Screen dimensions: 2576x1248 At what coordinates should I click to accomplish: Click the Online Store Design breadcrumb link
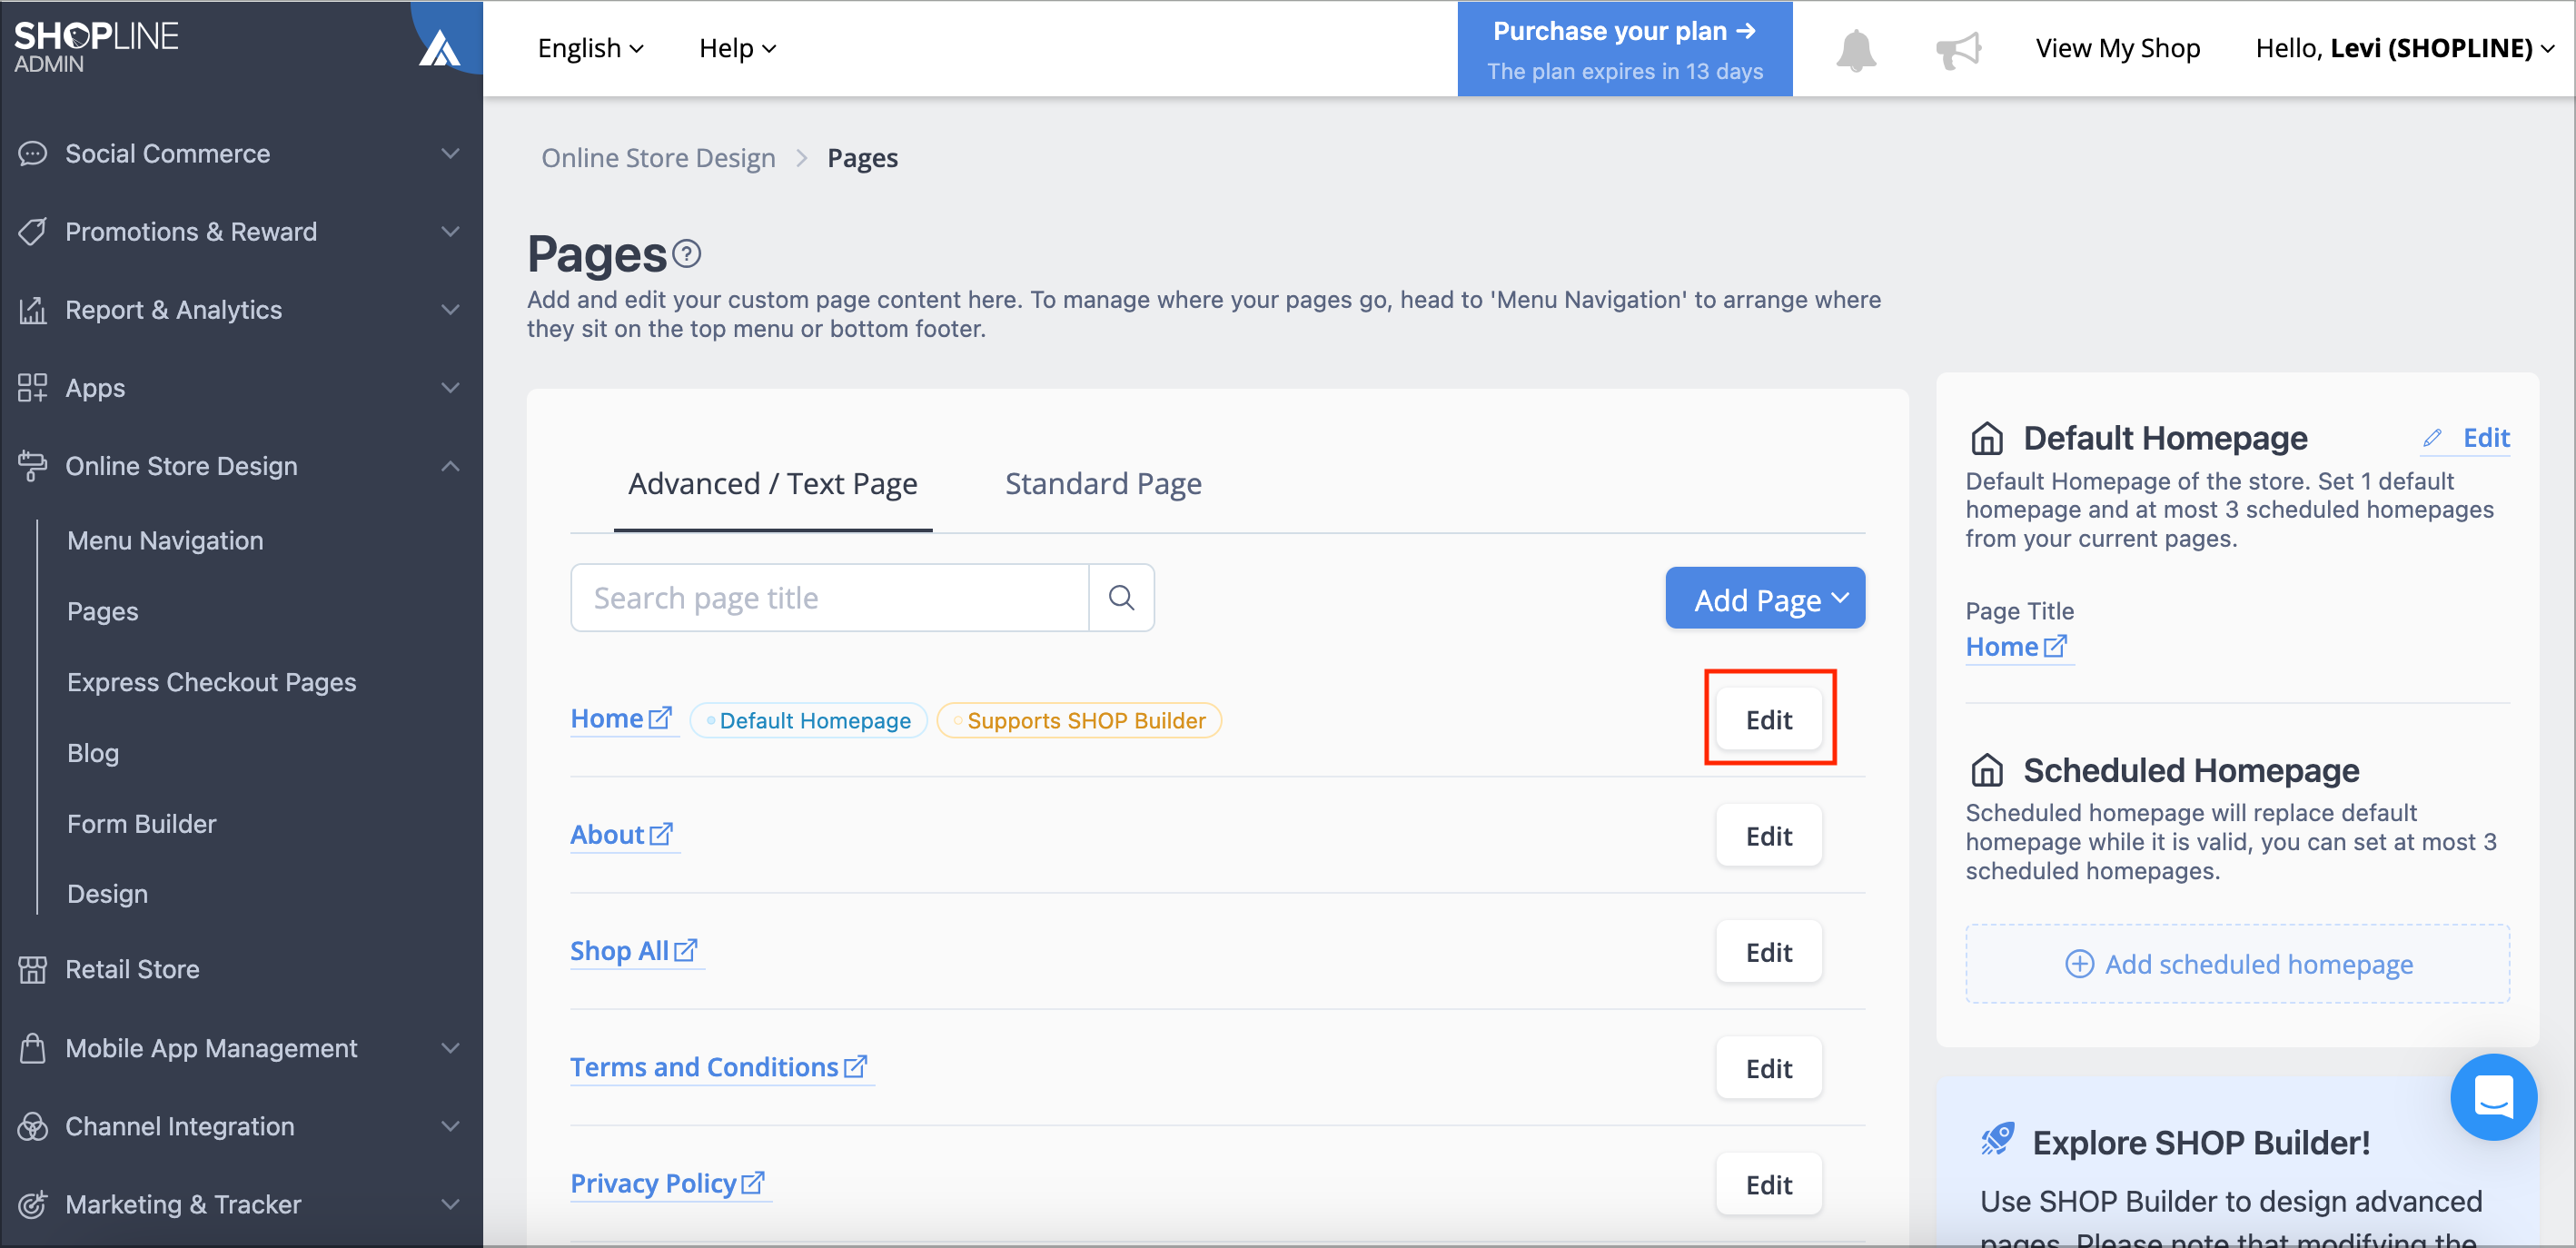658,158
